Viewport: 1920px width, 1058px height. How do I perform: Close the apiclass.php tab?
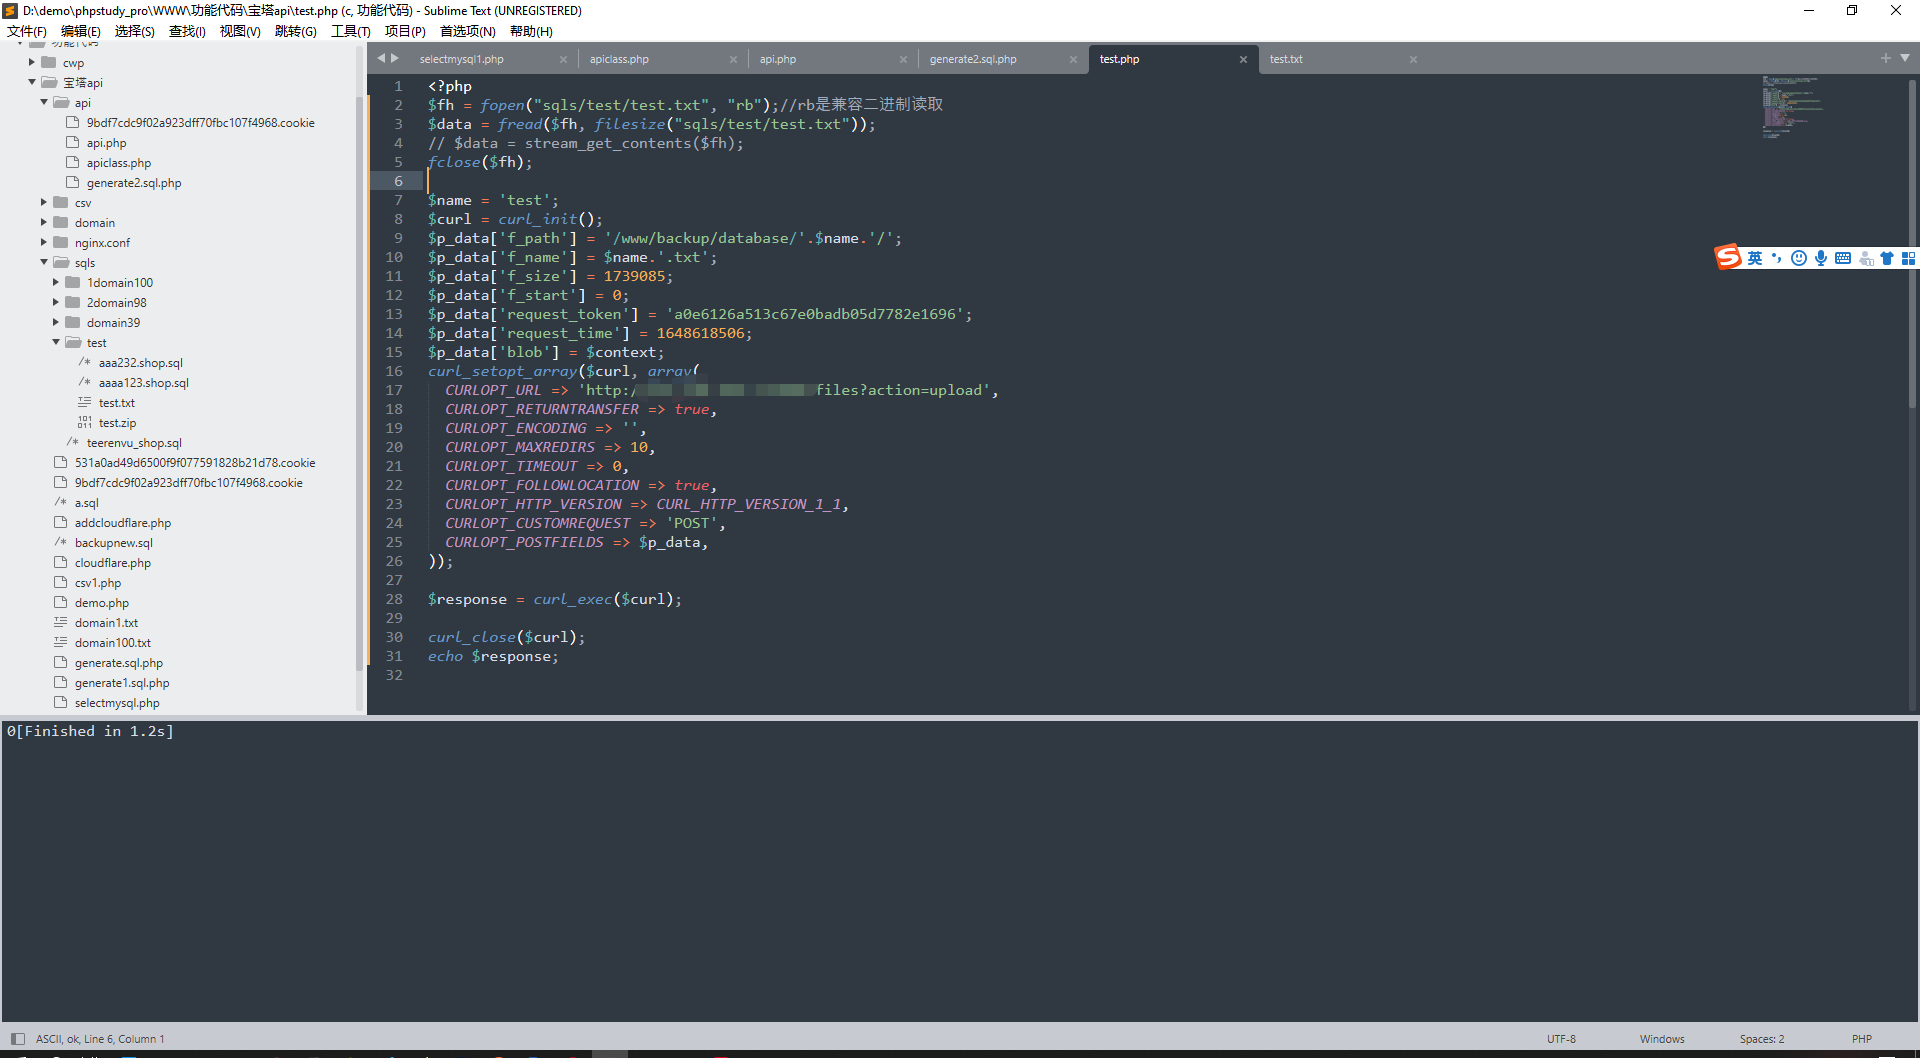pyautogui.click(x=733, y=59)
